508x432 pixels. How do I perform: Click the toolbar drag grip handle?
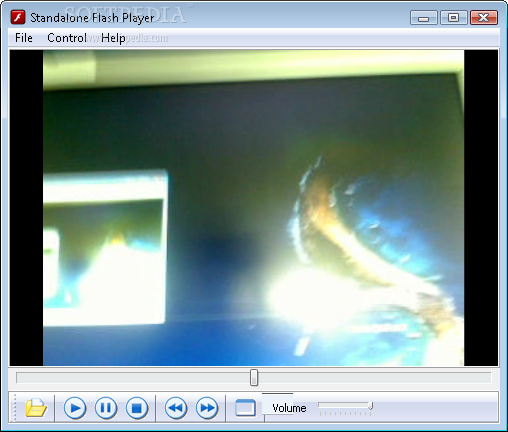point(14,407)
